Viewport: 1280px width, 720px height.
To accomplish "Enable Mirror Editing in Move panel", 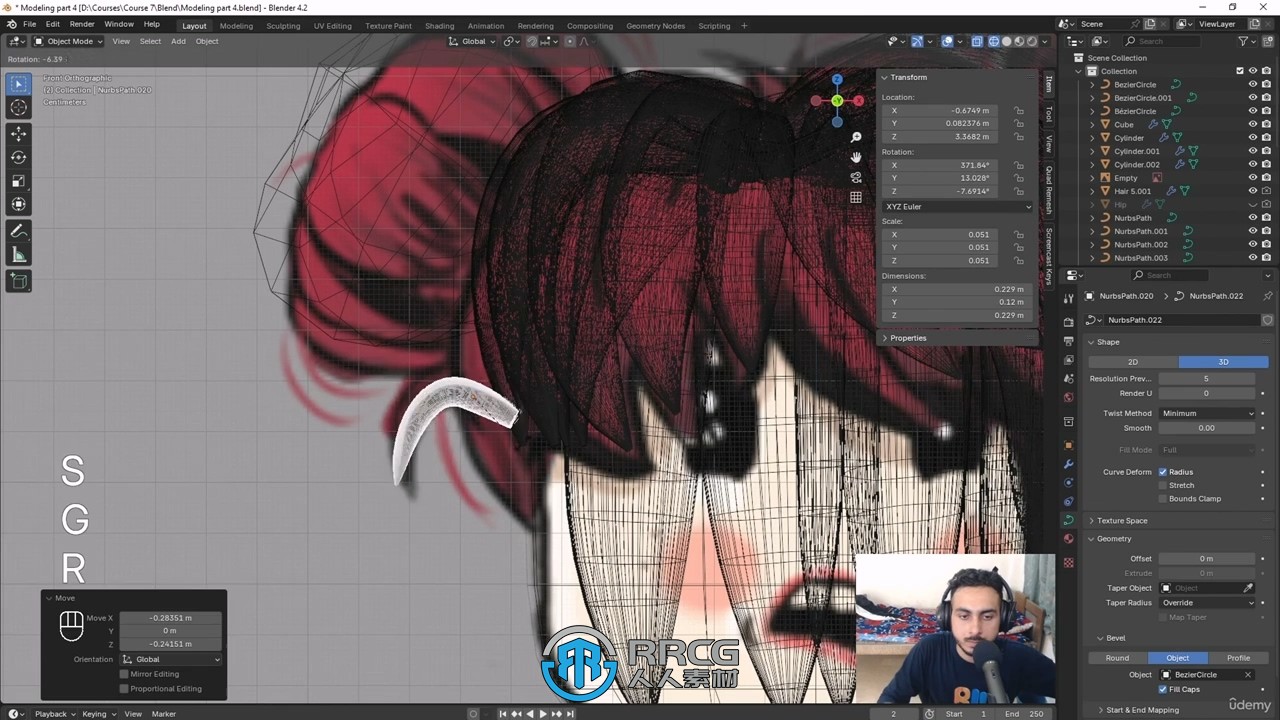I will [124, 674].
